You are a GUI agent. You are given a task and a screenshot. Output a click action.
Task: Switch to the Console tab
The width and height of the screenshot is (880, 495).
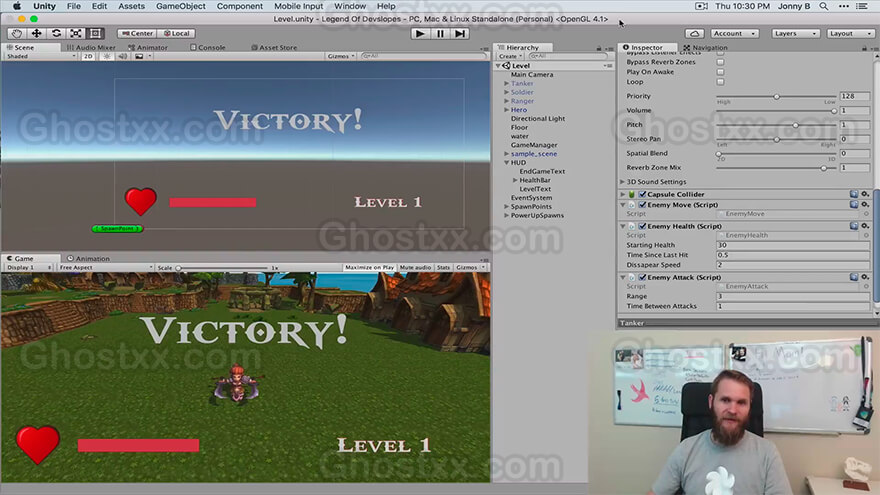pos(208,48)
